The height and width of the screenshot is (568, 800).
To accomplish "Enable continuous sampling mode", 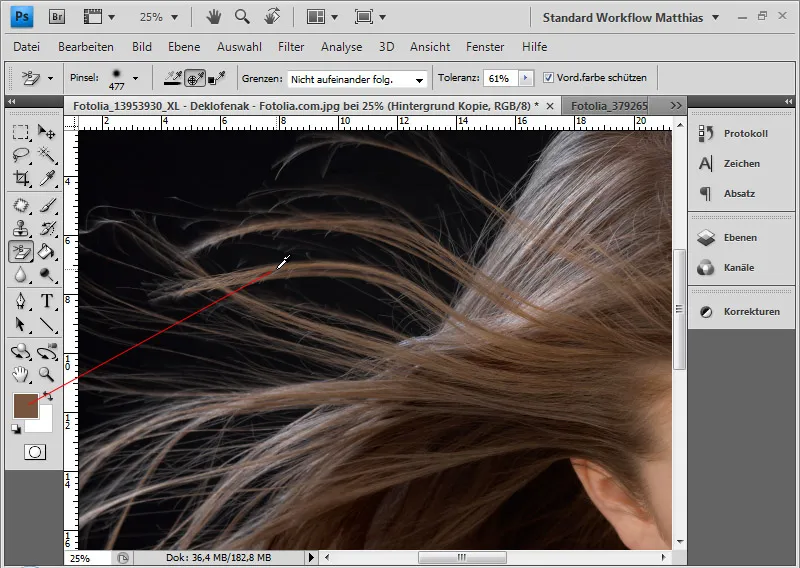I will (172, 78).
